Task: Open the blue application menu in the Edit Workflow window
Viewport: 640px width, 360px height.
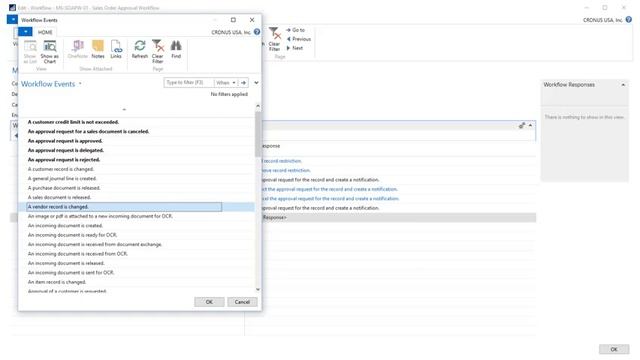Action: 12,19
